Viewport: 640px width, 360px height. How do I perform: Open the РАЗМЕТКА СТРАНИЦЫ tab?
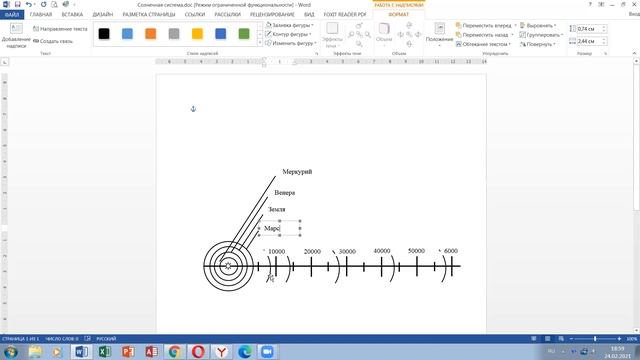[149, 15]
